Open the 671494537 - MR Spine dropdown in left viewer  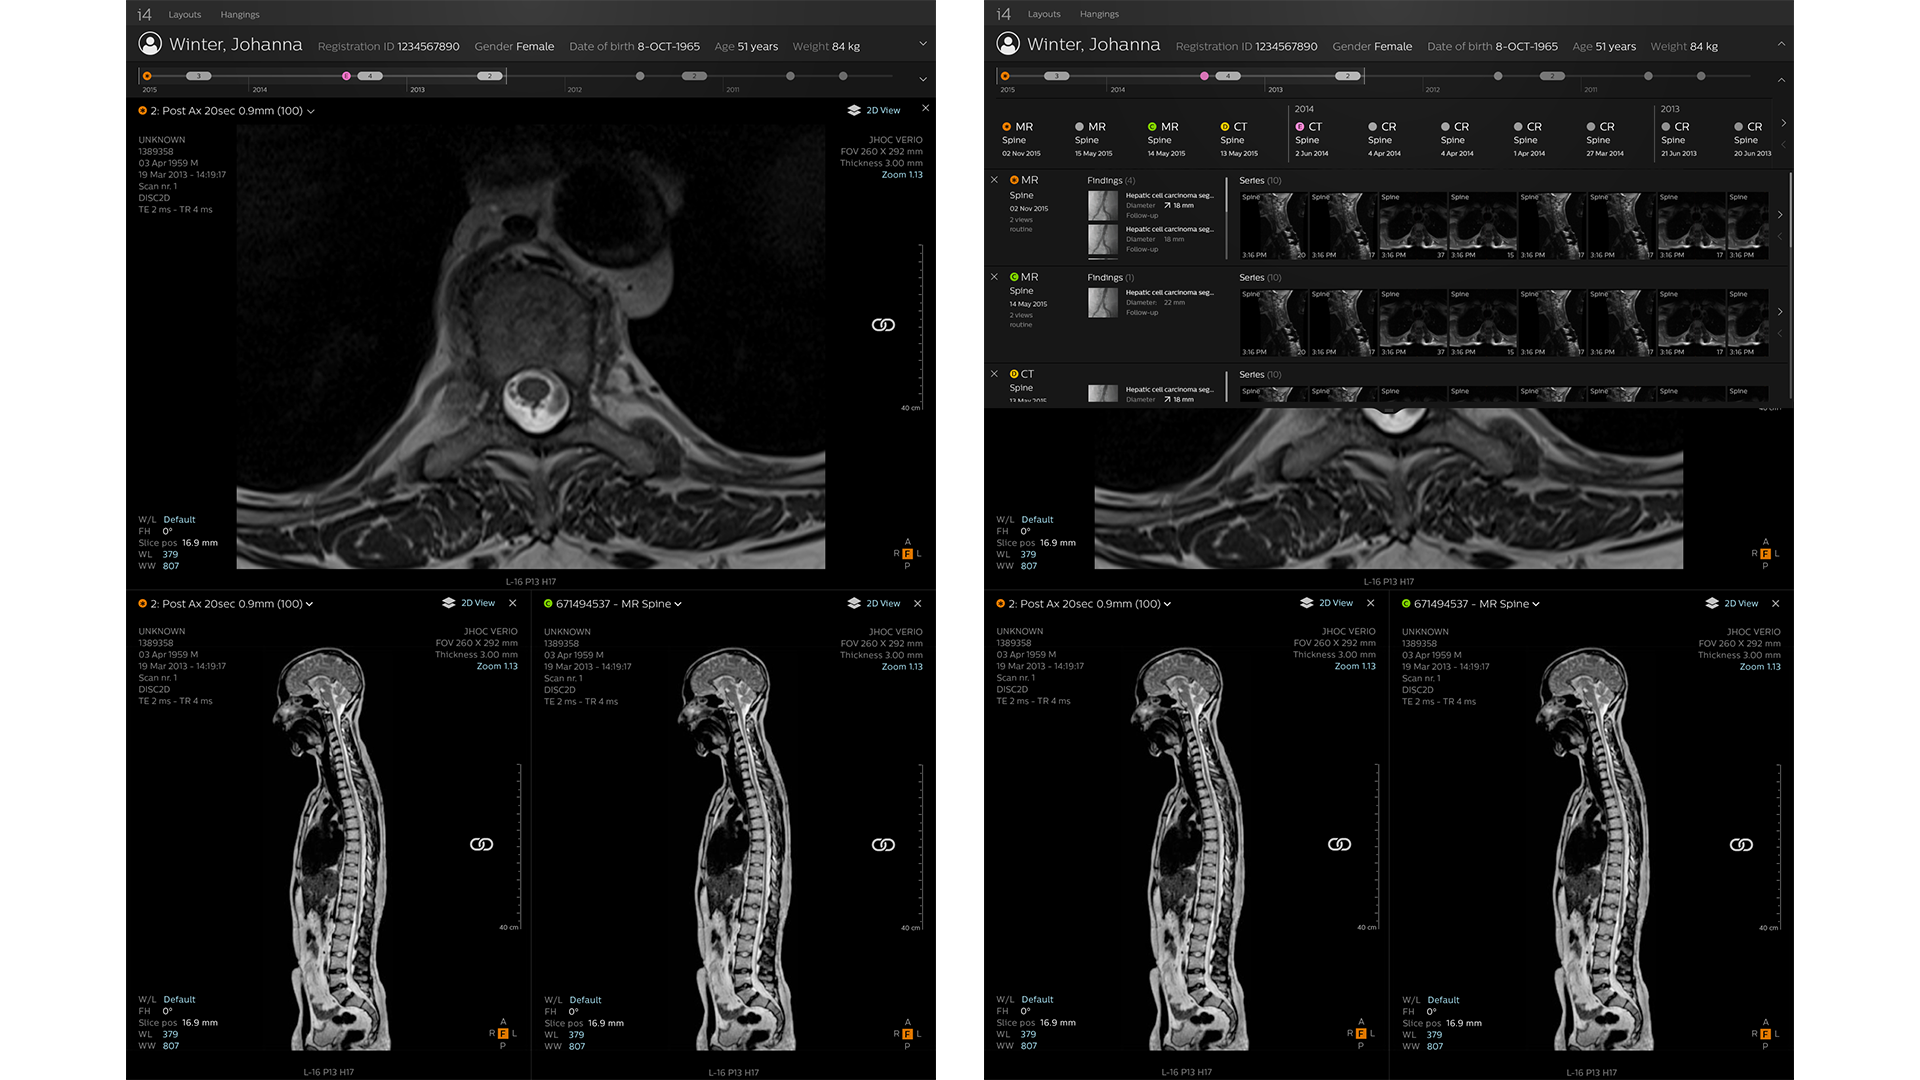pos(678,604)
